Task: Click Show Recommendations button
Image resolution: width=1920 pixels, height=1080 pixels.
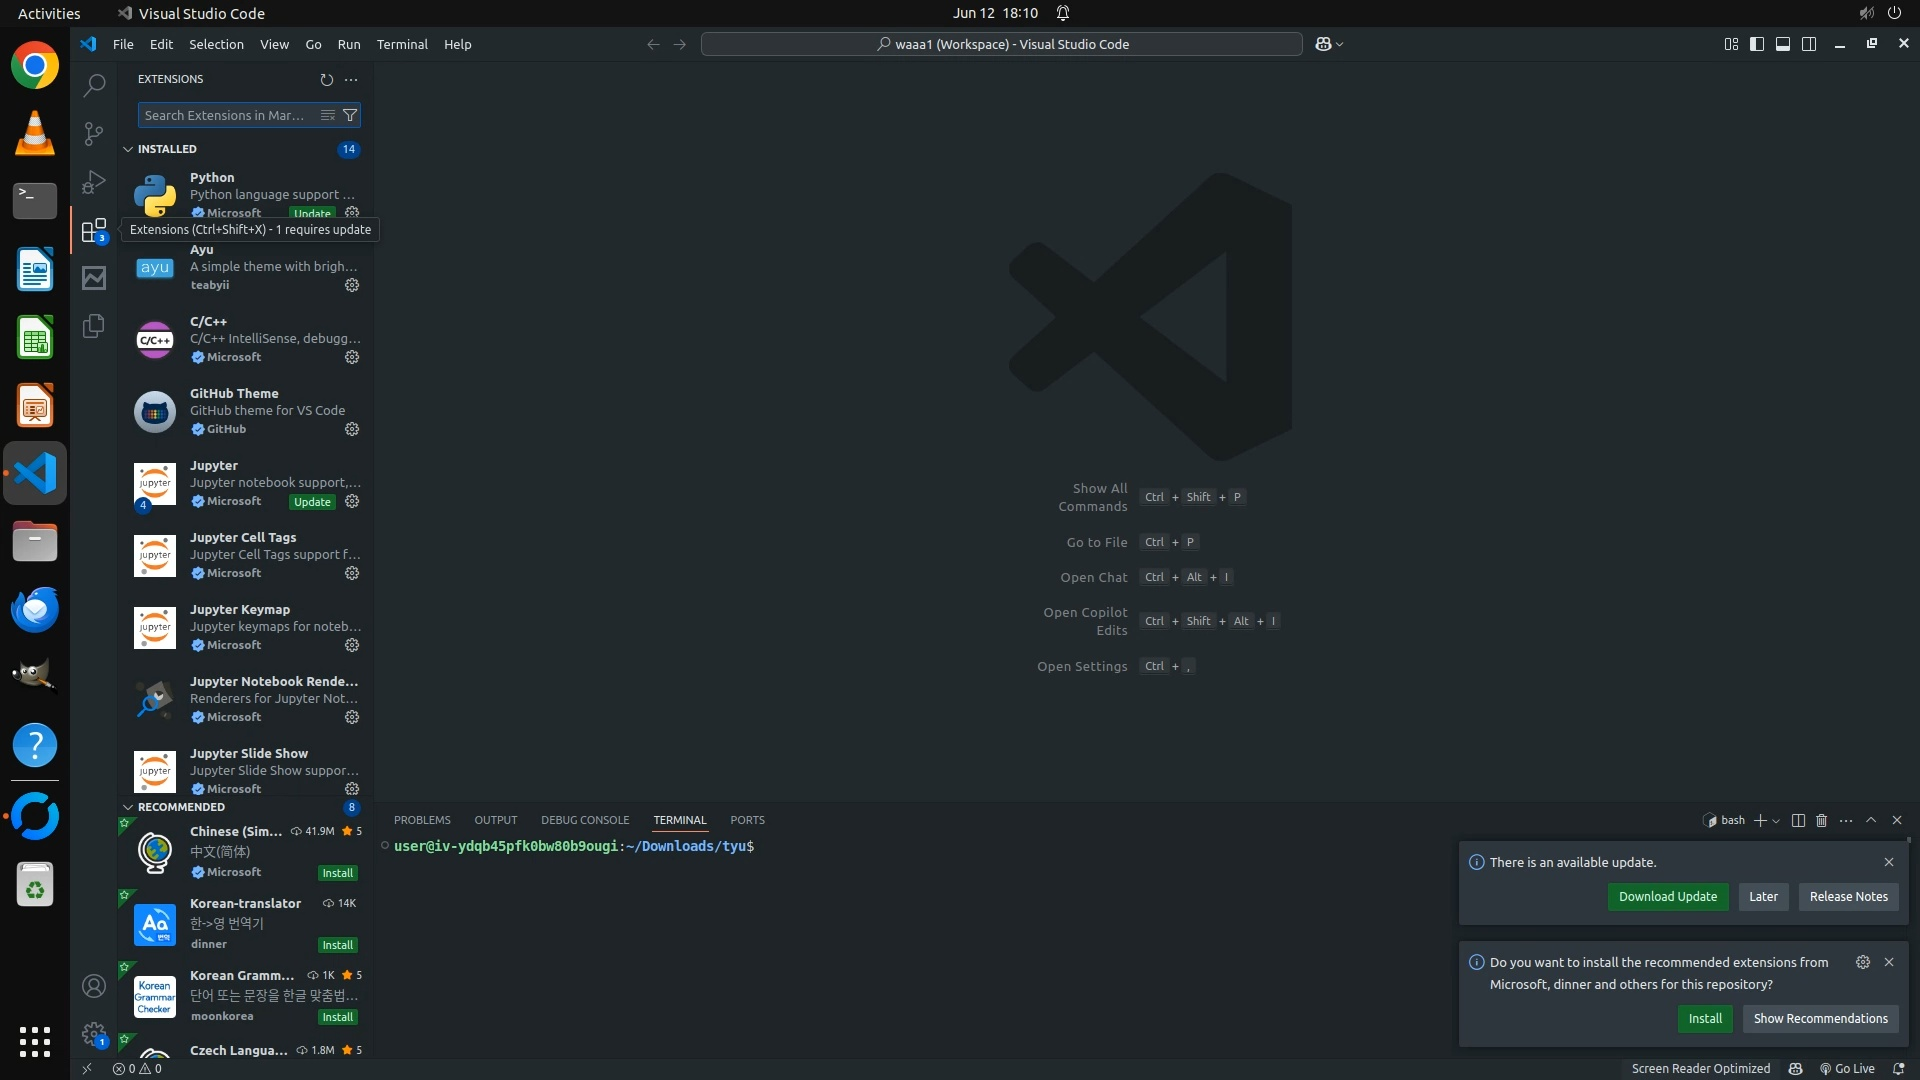Action: pyautogui.click(x=1820, y=1019)
